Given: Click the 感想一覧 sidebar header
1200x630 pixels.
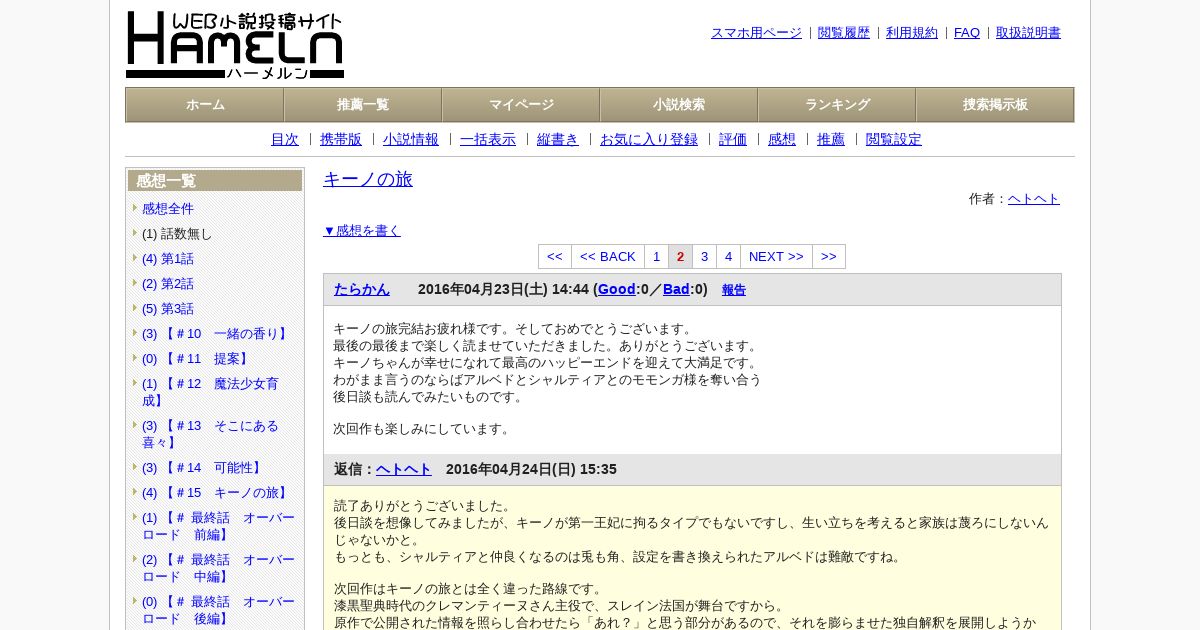Looking at the screenshot, I should click(x=215, y=180).
